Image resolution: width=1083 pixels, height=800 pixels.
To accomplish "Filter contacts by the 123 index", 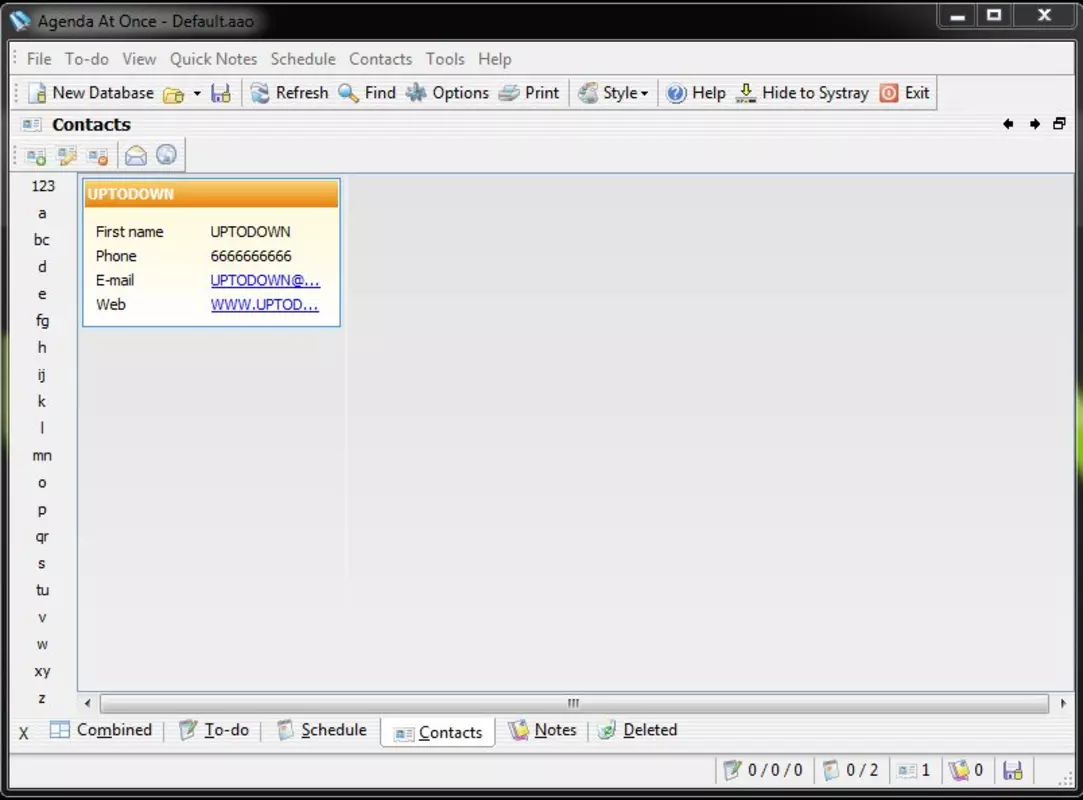I will point(43,186).
